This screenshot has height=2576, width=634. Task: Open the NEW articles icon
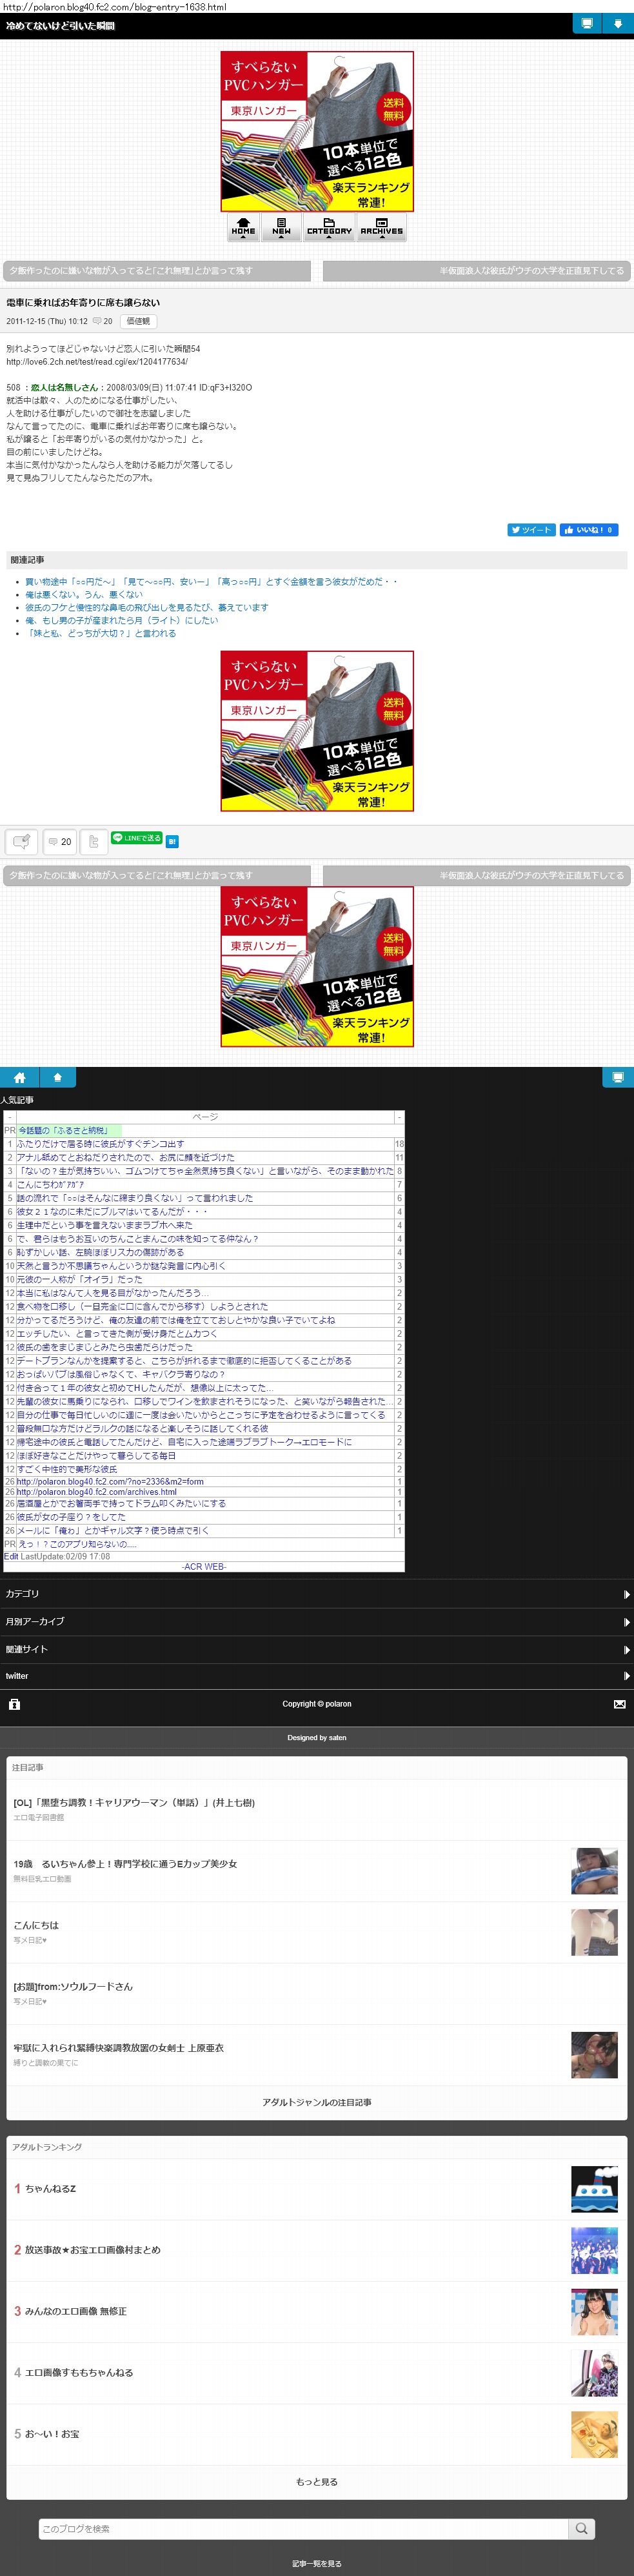coord(282,227)
